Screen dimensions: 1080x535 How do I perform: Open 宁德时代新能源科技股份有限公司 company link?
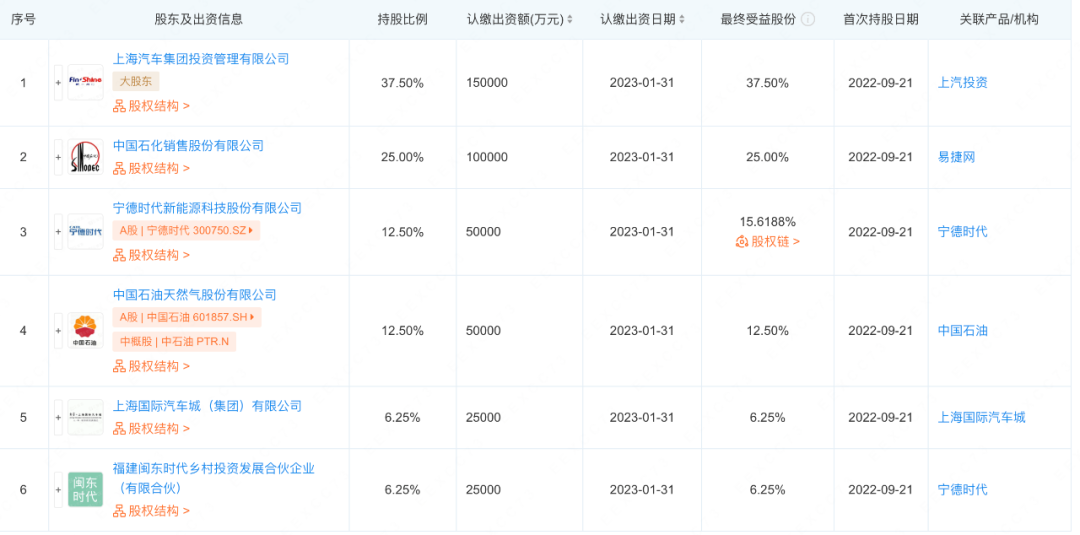[x=207, y=208]
